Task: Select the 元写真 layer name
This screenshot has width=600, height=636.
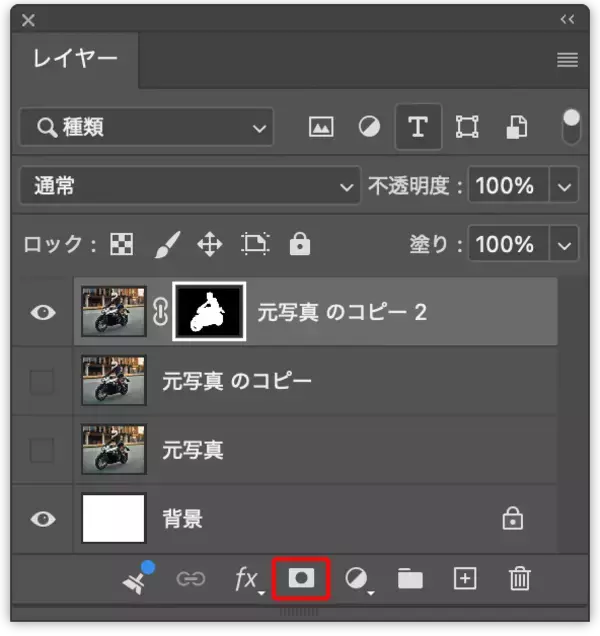Action: [193, 450]
